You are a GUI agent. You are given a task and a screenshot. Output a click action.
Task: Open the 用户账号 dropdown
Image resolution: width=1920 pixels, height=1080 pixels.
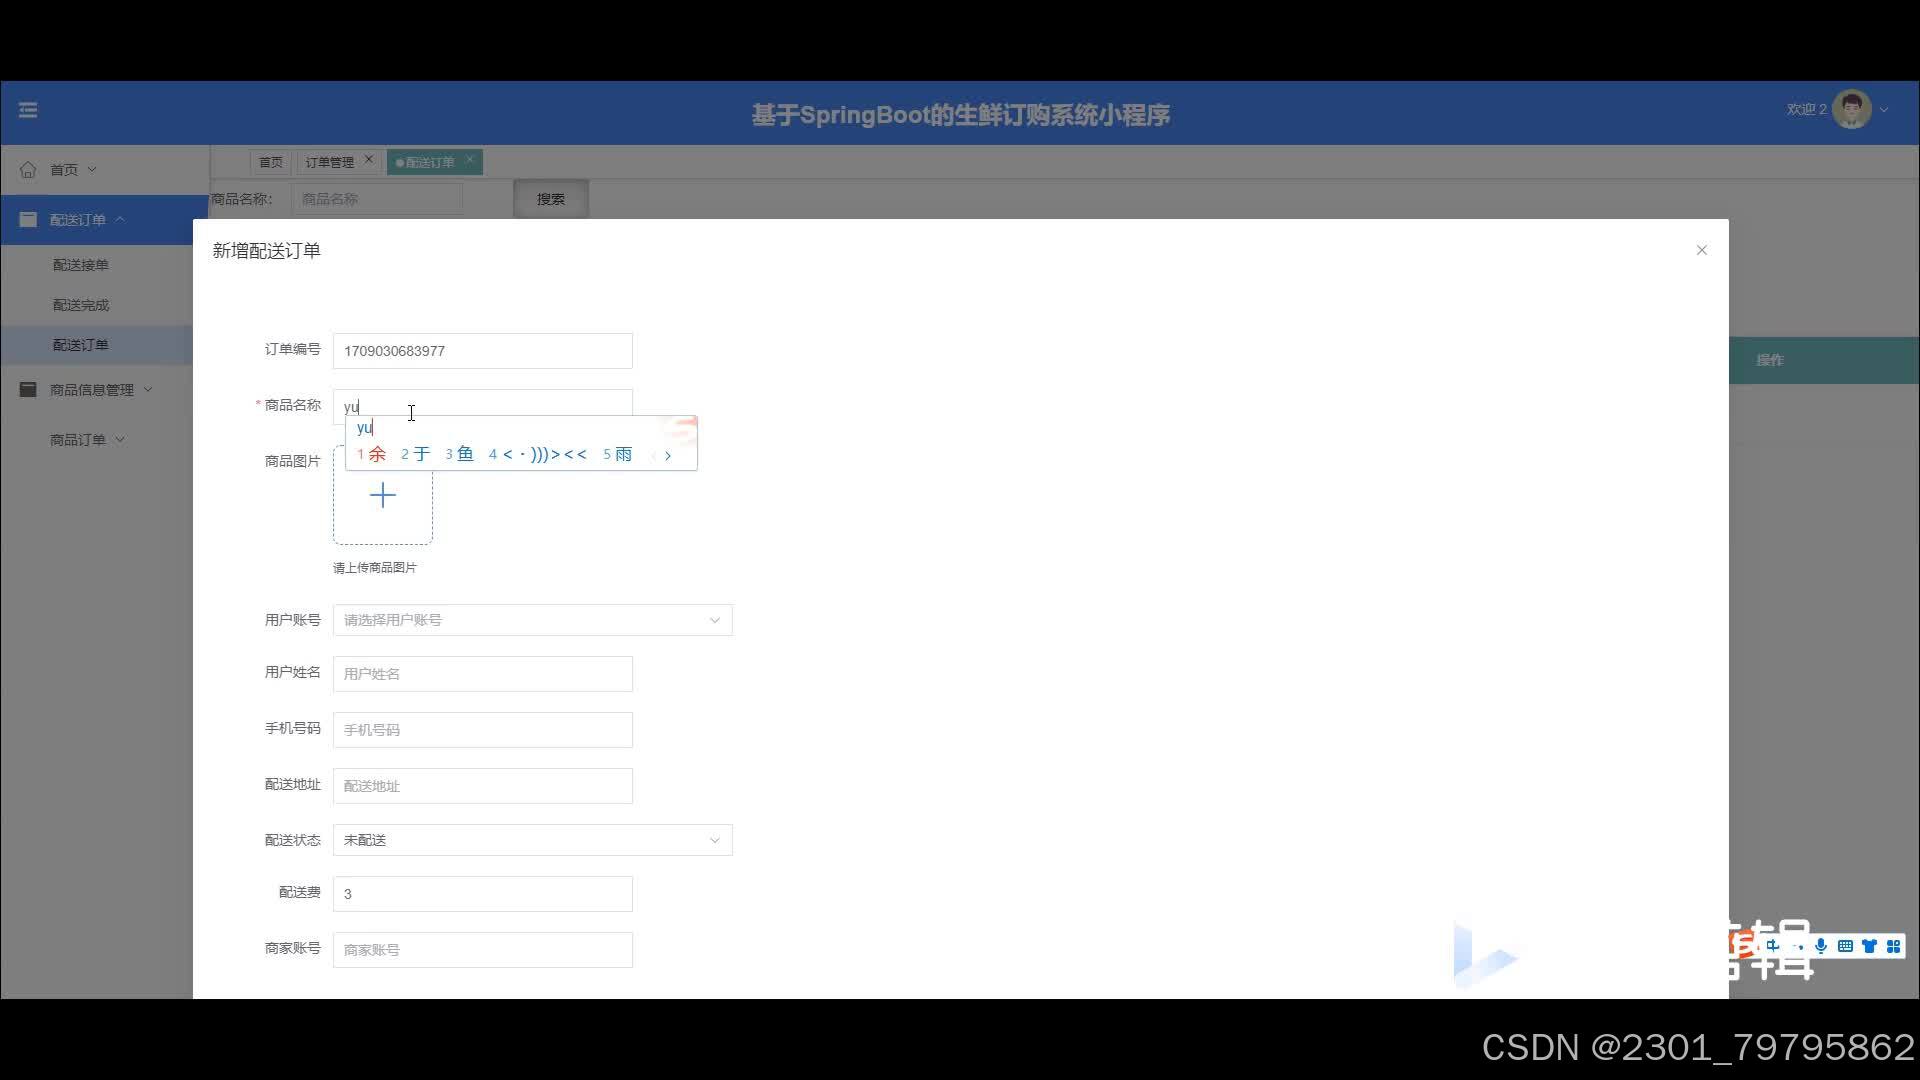point(532,620)
